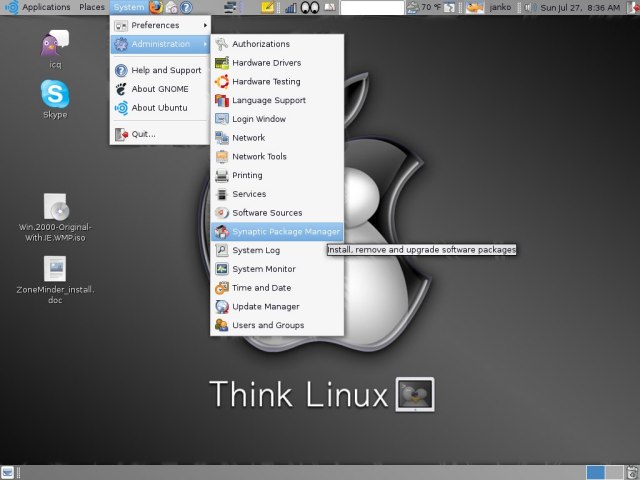
Task: Launch Firefox from the top panel
Action: 156,7
